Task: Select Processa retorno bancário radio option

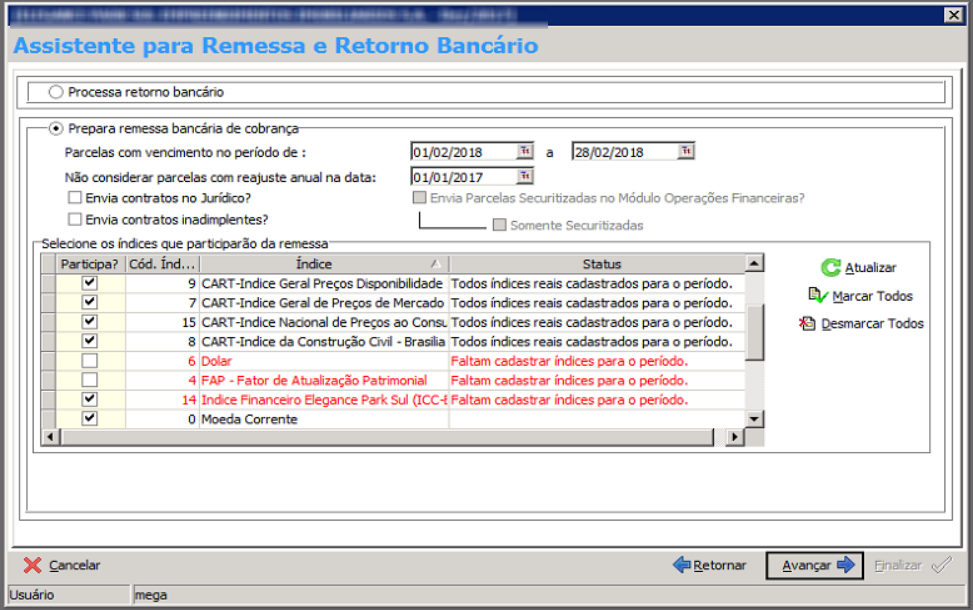Action: 56,92
